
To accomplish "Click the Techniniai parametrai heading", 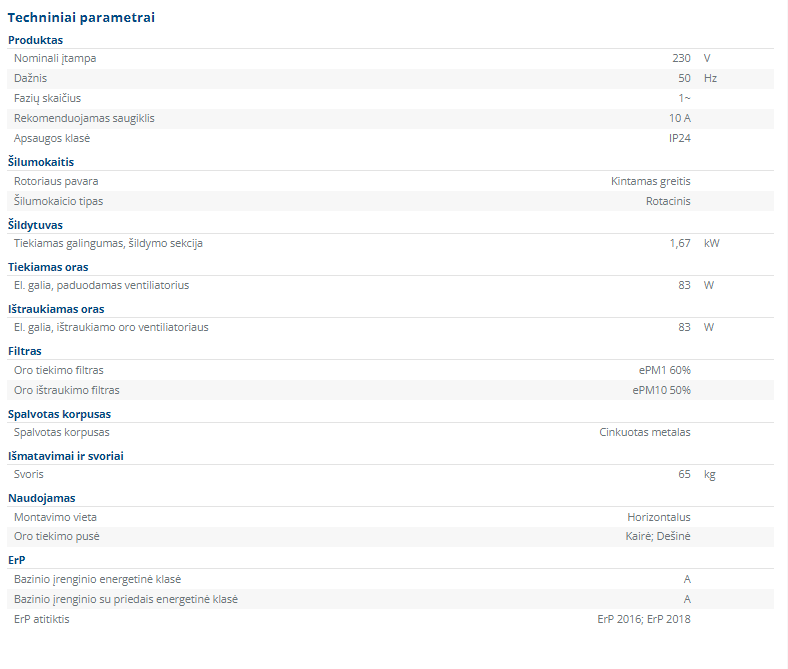I will pyautogui.click(x=81, y=18).
